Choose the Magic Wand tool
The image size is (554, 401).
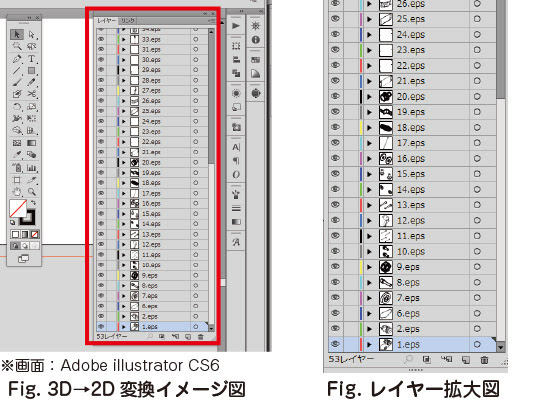(17, 46)
